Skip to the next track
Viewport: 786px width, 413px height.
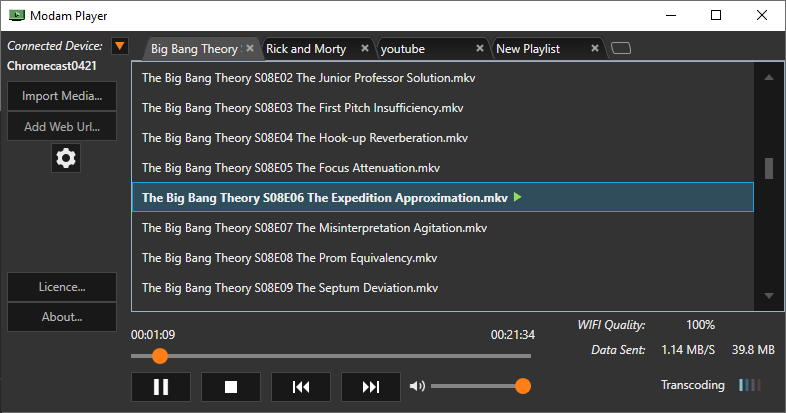(x=371, y=387)
